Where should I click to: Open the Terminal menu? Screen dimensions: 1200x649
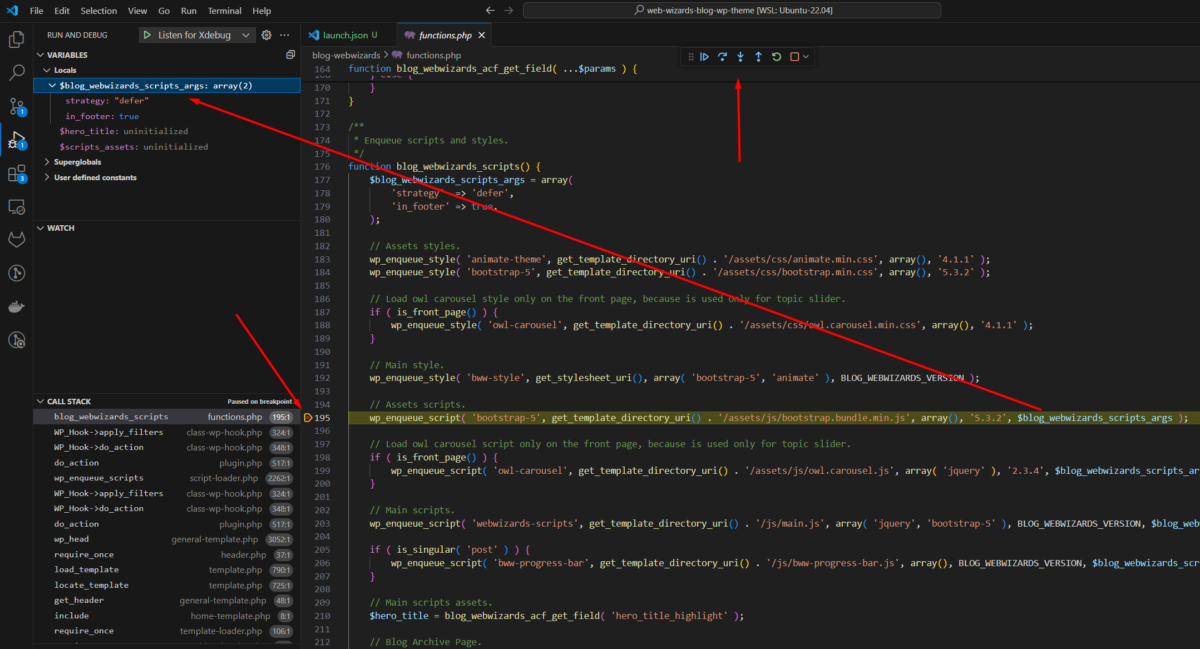click(x=224, y=10)
